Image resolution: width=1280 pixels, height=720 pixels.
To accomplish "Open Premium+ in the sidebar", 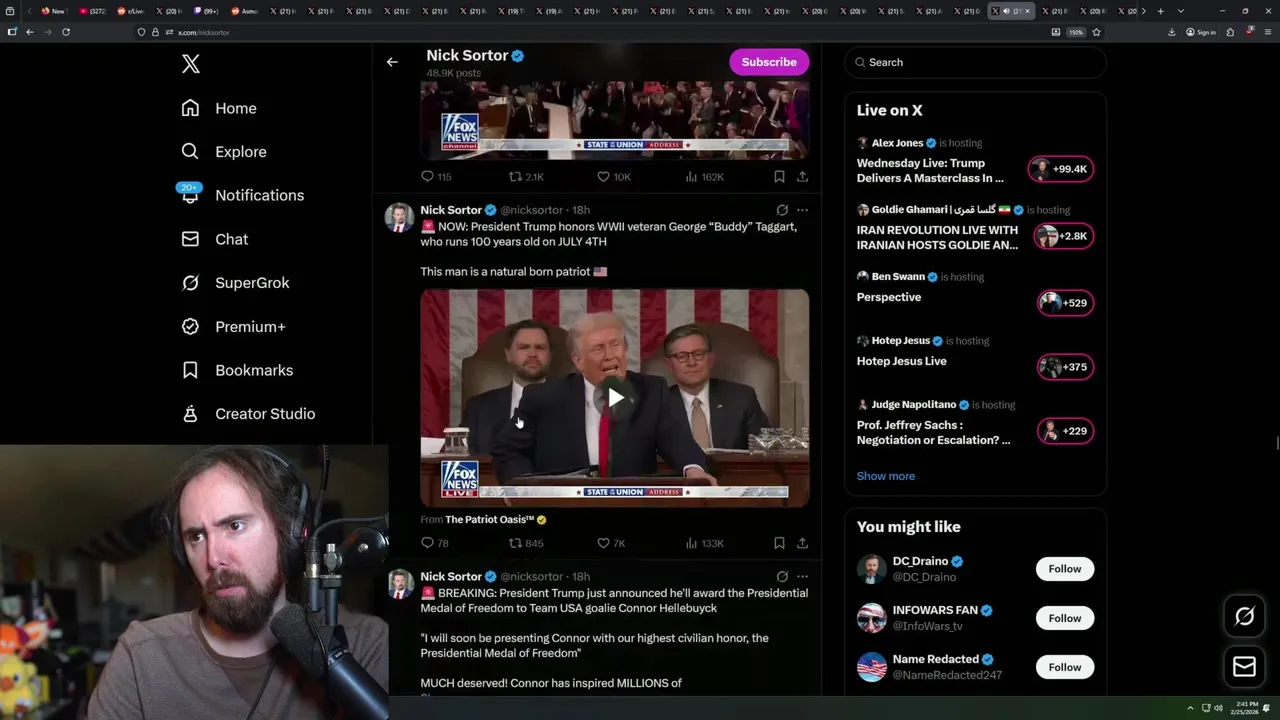I will point(233,327).
